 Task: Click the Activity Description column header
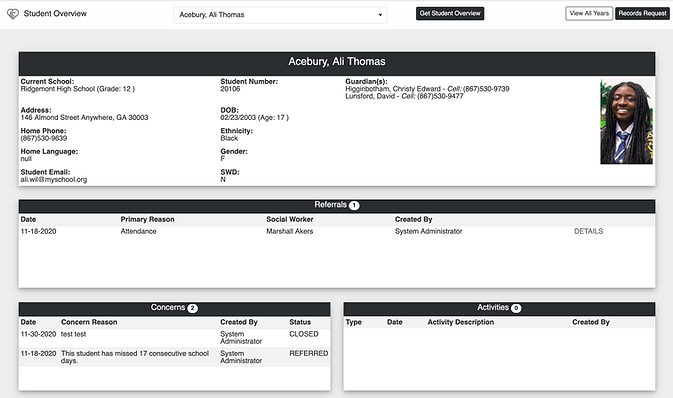(x=461, y=322)
